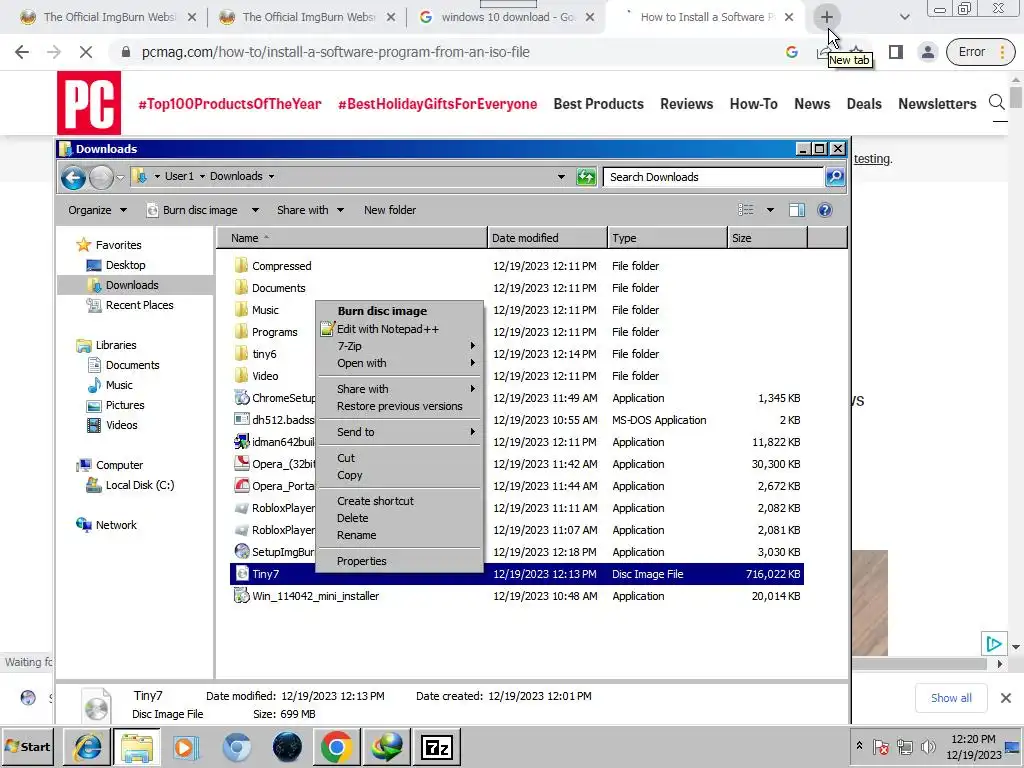Viewport: 1024px width, 768px height.
Task: Click the AdChoices icon on the web page
Action: [993, 644]
